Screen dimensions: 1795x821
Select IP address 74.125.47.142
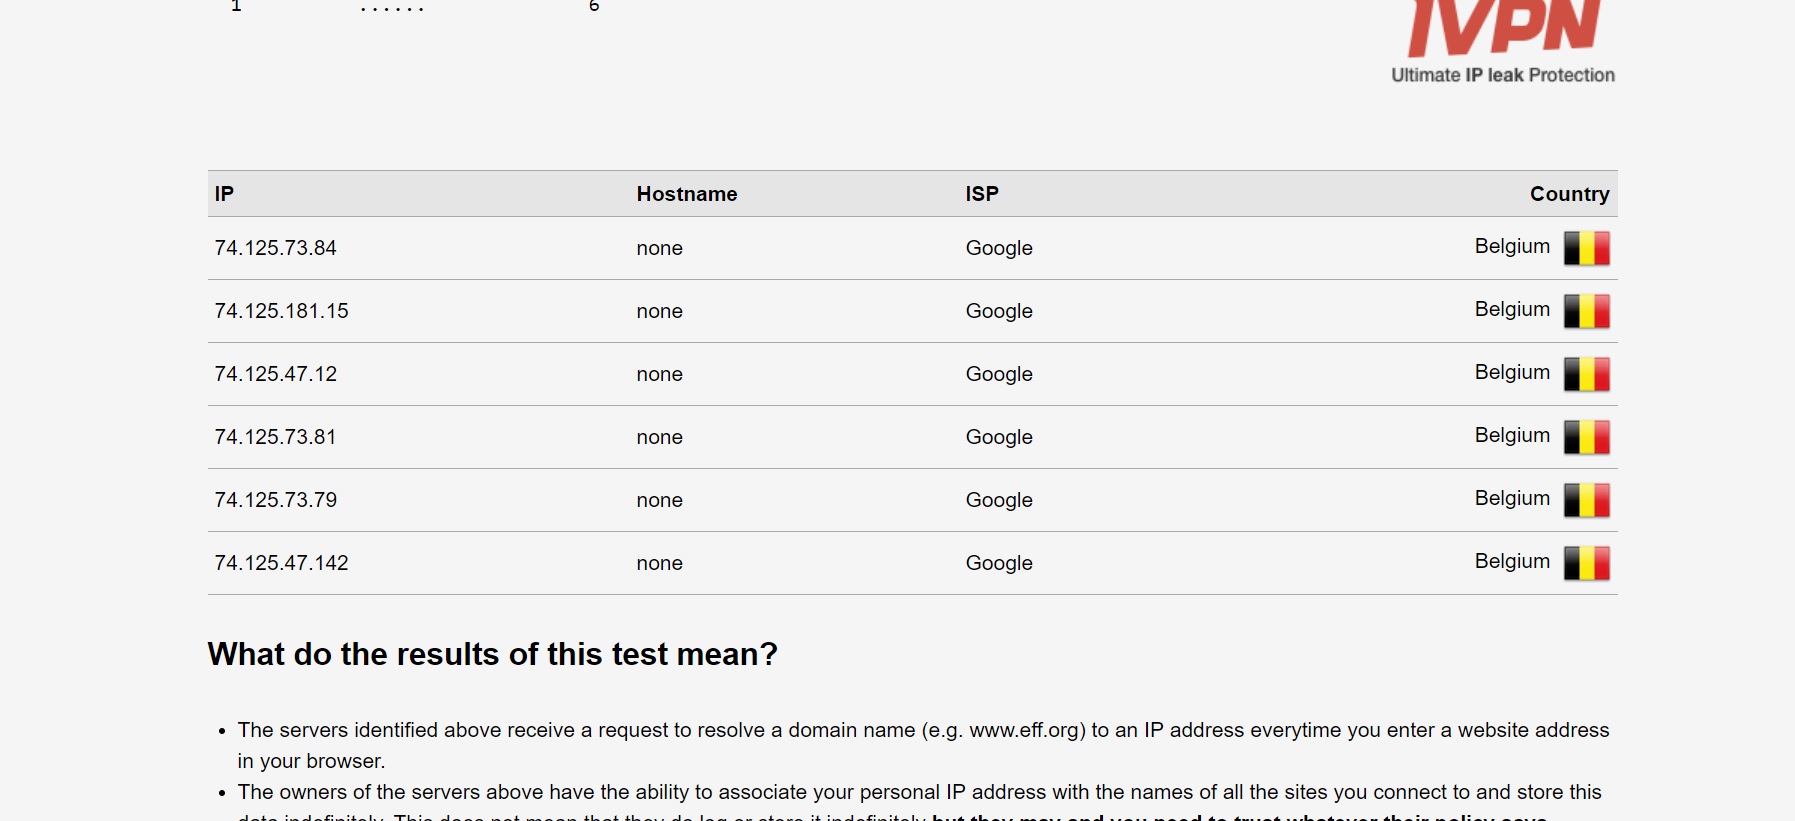(282, 563)
